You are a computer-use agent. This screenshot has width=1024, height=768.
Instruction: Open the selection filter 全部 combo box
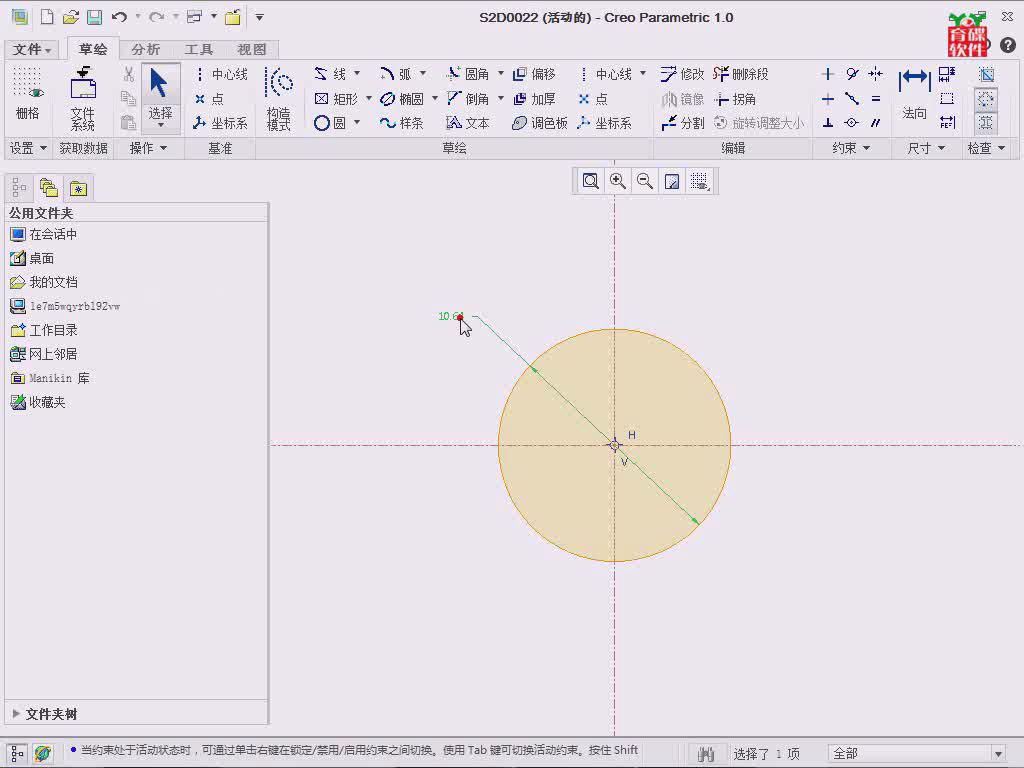[x=917, y=754]
